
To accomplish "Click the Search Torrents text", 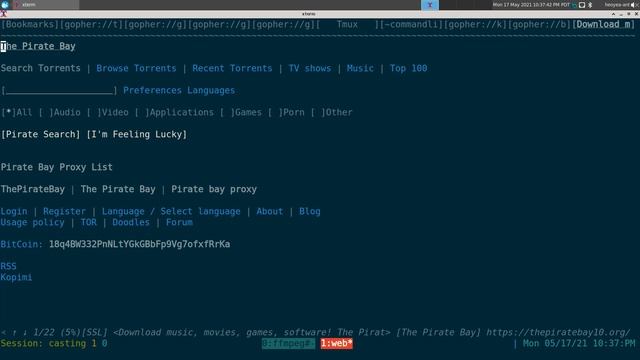I will coord(41,68).
